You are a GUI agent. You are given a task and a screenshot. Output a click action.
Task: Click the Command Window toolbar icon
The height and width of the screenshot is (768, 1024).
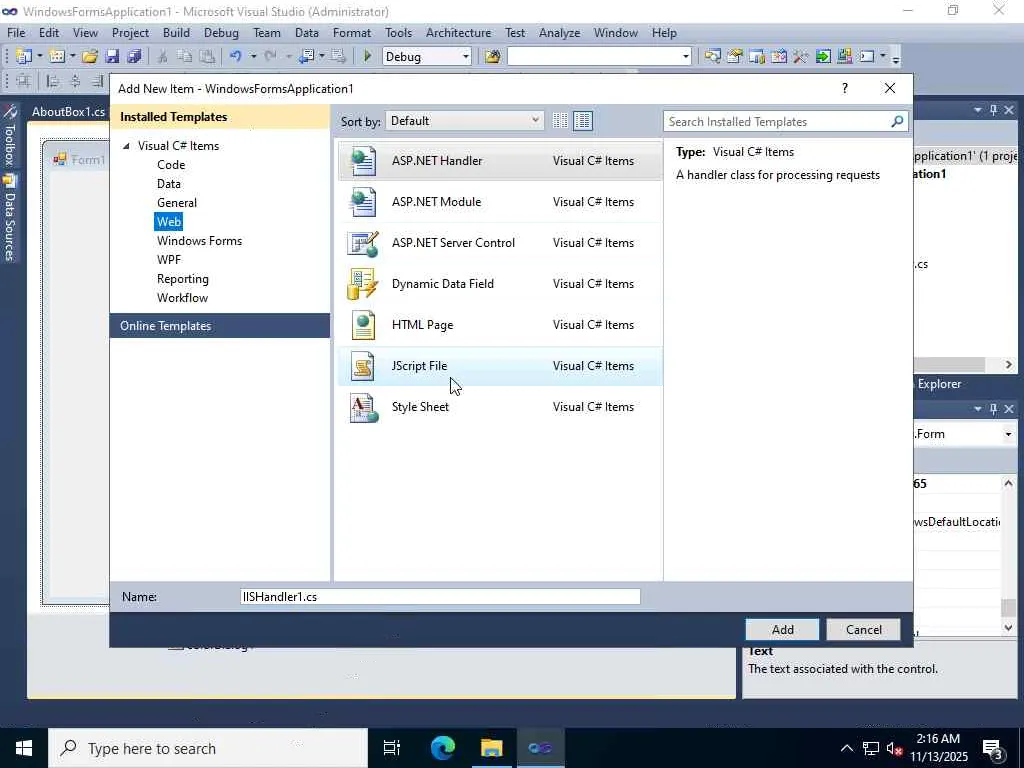coord(867,56)
